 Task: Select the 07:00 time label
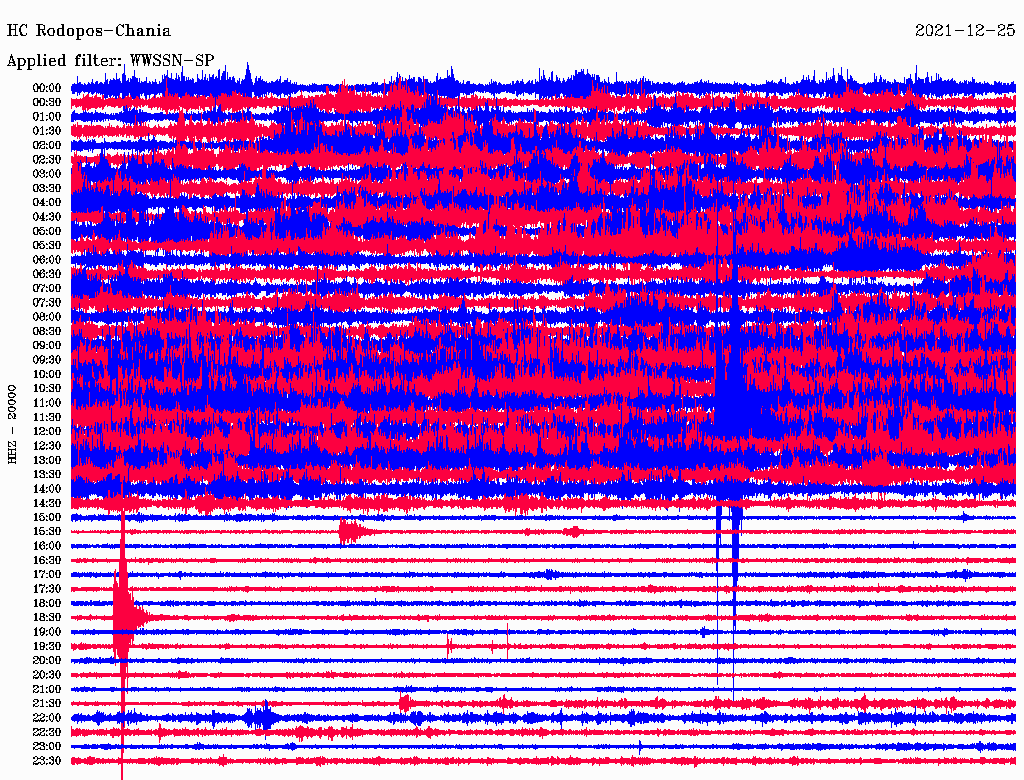pyautogui.click(x=47, y=288)
